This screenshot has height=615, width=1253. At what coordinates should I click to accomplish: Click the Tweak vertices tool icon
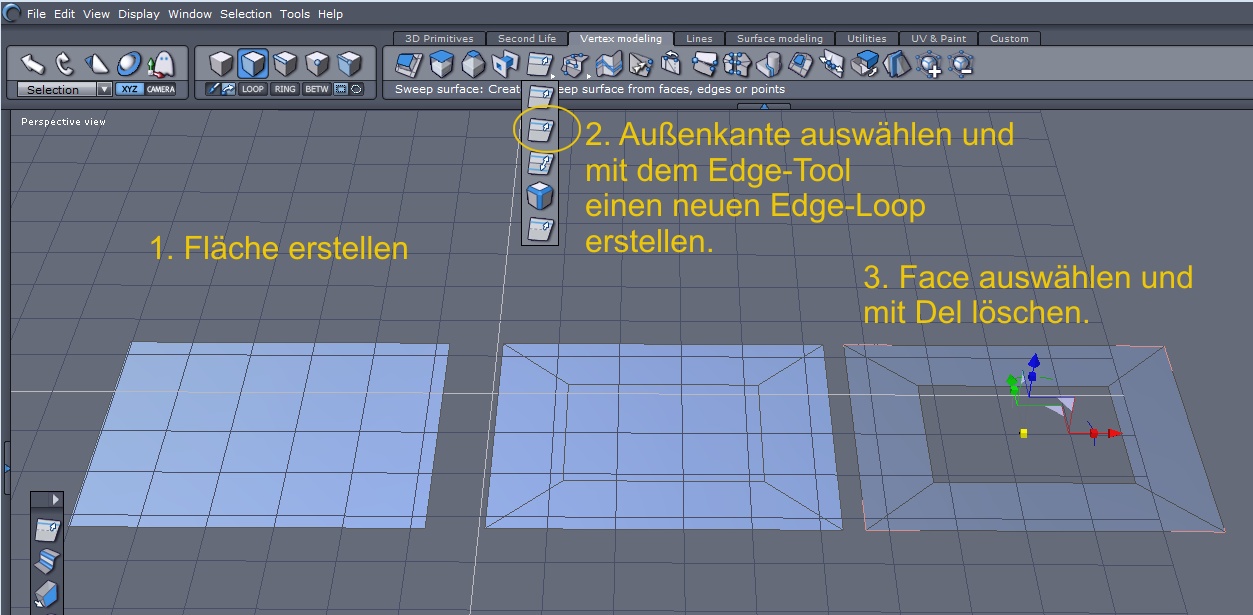[574, 65]
